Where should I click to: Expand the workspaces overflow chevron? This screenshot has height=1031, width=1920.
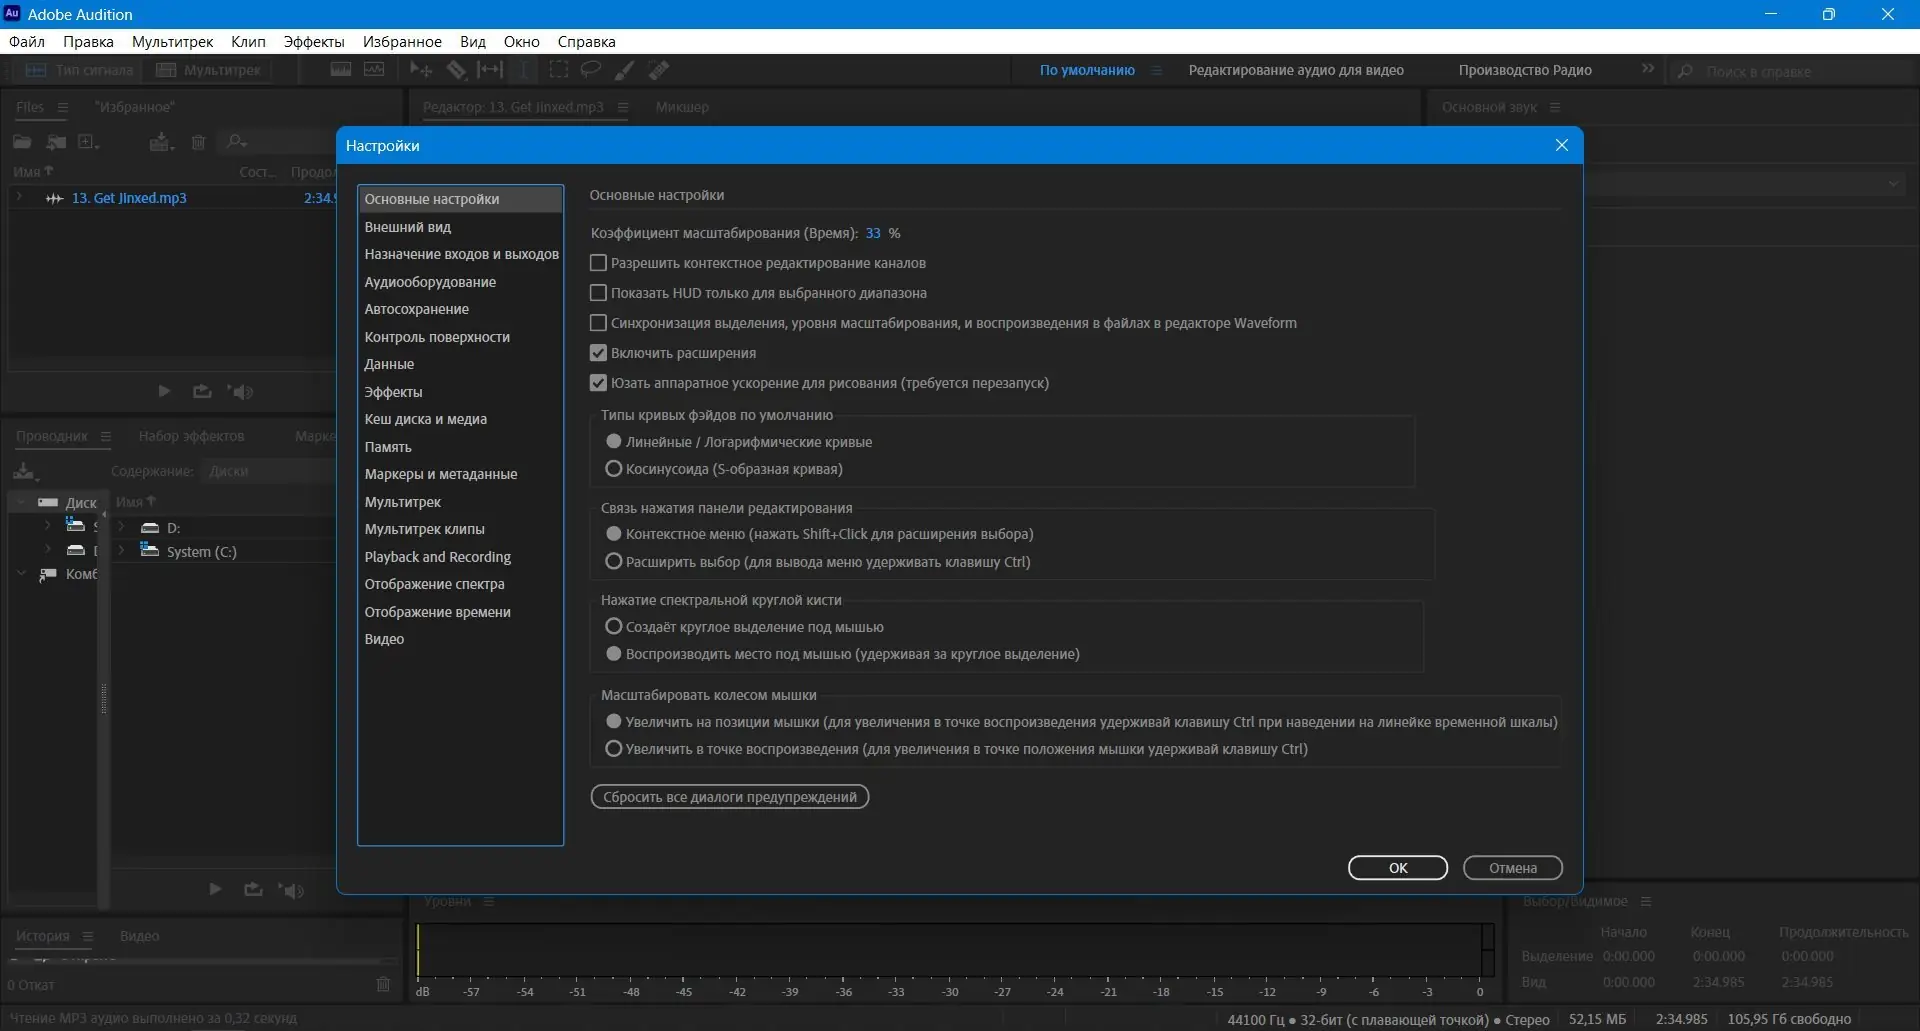click(x=1647, y=69)
